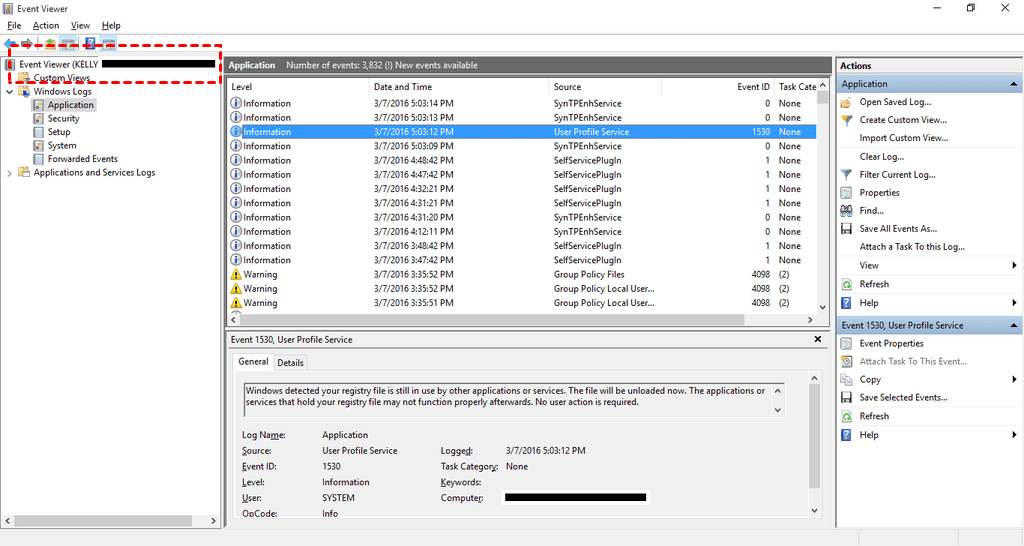This screenshot has width=1024, height=546.
Task: Expand Applications and Services Logs node
Action: pos(10,173)
